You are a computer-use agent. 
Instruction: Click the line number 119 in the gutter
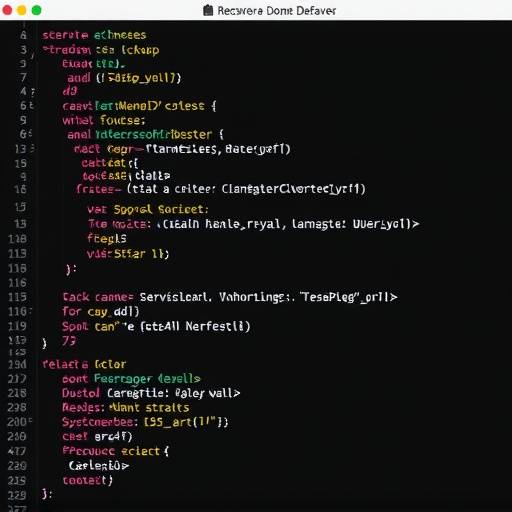(x=17, y=326)
